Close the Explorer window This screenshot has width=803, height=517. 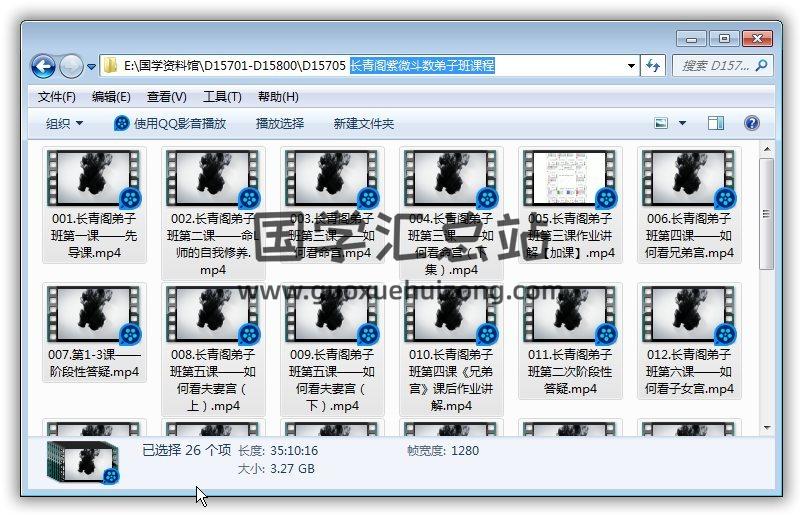pos(757,39)
